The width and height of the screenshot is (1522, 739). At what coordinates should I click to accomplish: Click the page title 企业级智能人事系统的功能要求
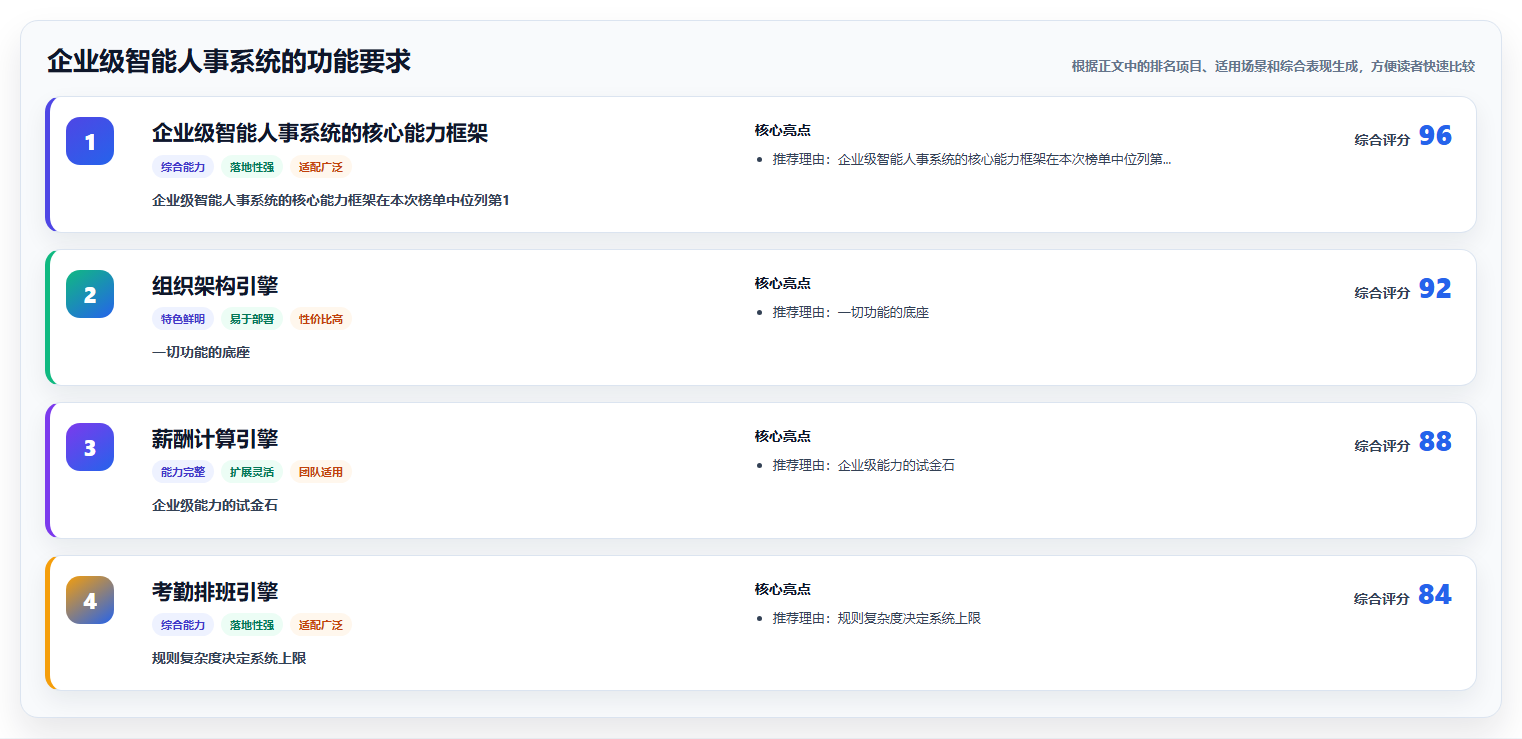click(229, 61)
